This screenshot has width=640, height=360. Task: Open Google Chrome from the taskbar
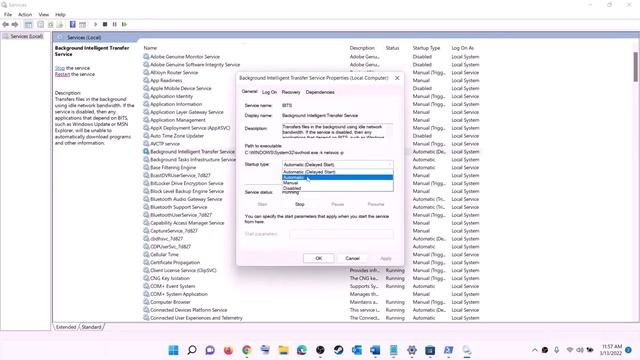pos(247,350)
